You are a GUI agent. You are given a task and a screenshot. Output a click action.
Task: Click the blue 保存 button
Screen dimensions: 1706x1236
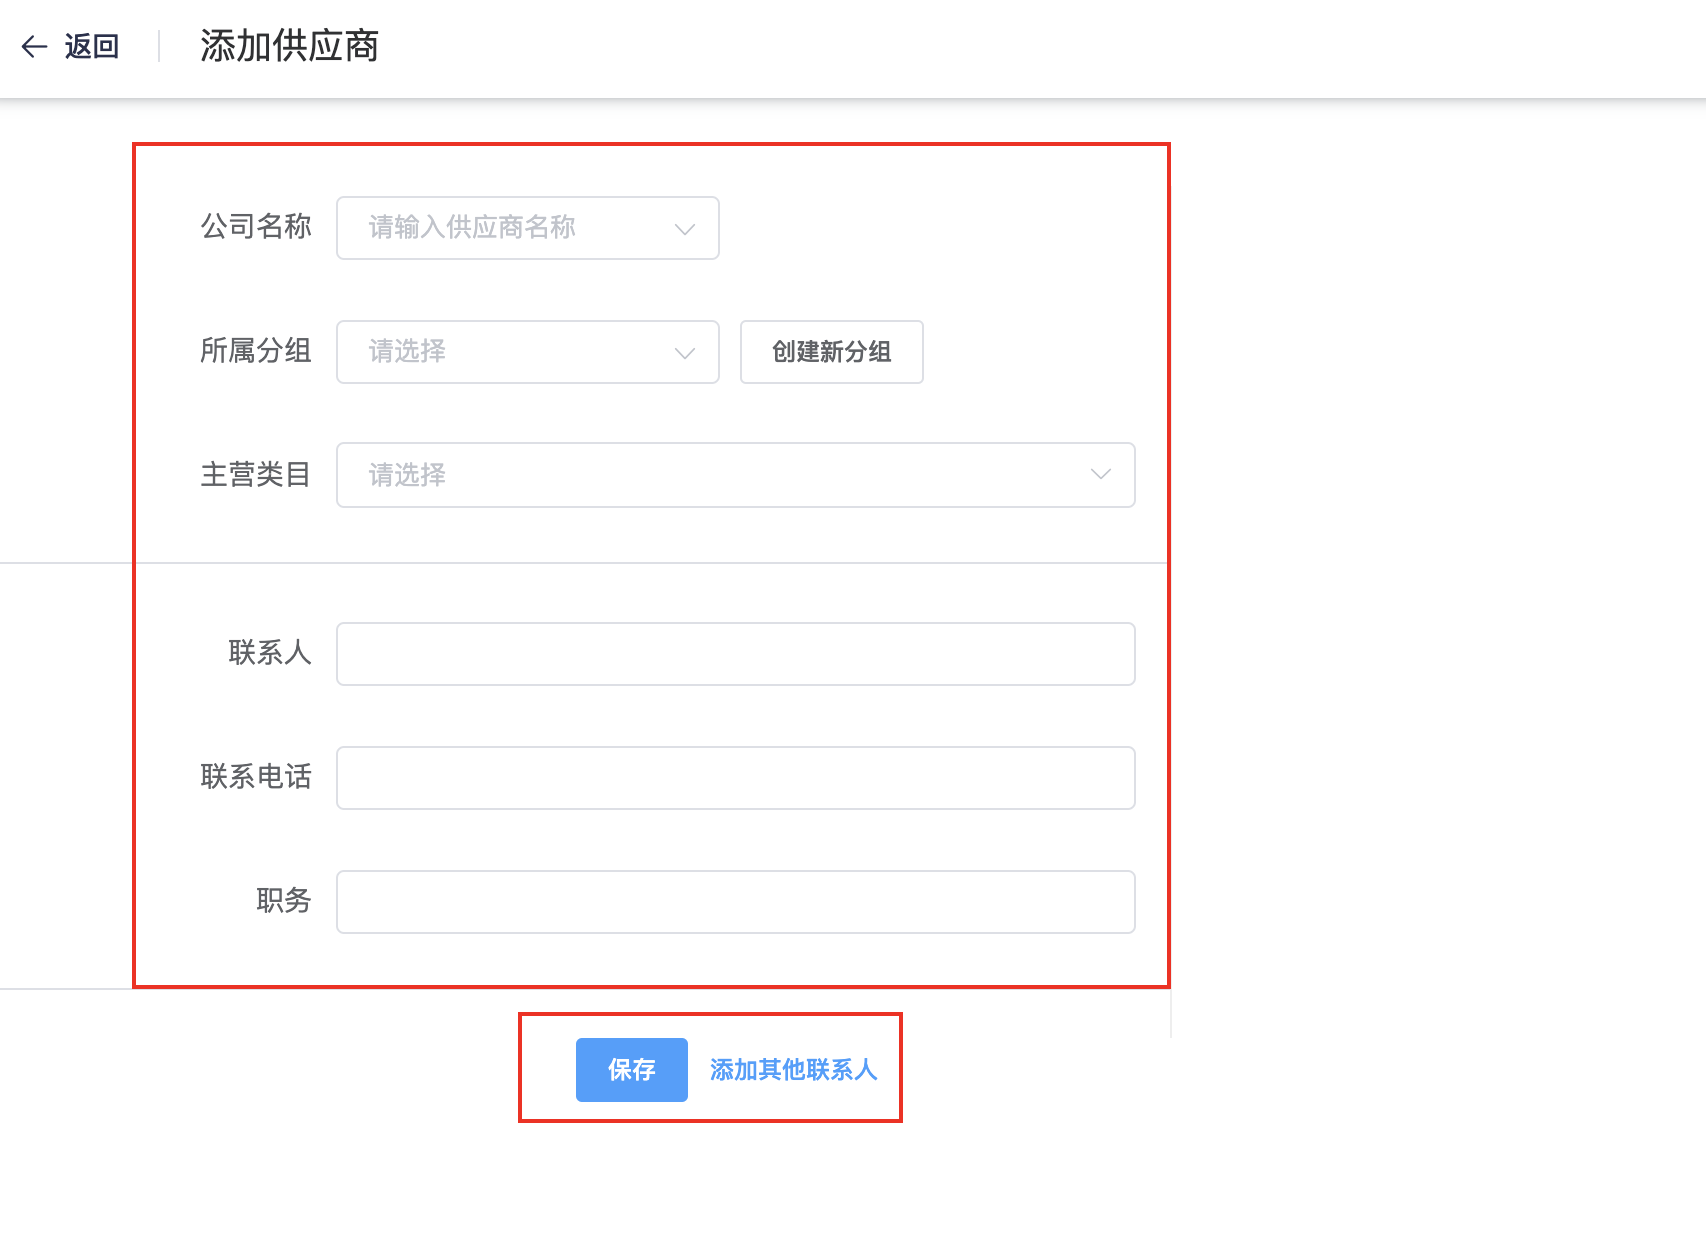coord(631,1070)
